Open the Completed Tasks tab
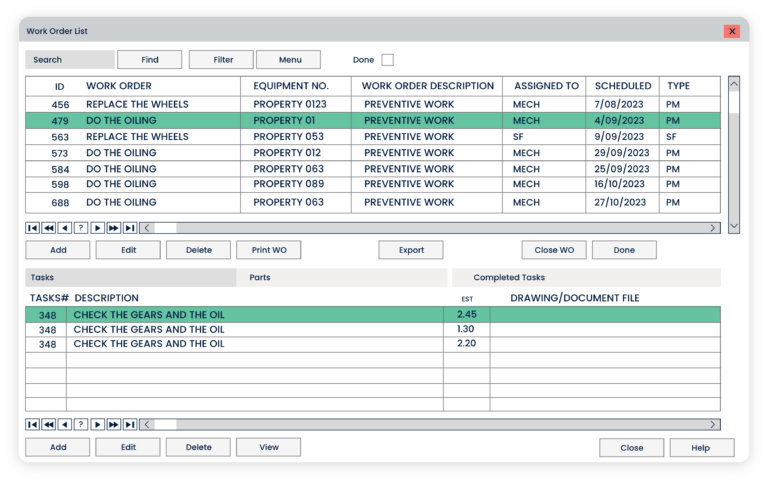Screen dimensions: 768x483 pos(586,277)
